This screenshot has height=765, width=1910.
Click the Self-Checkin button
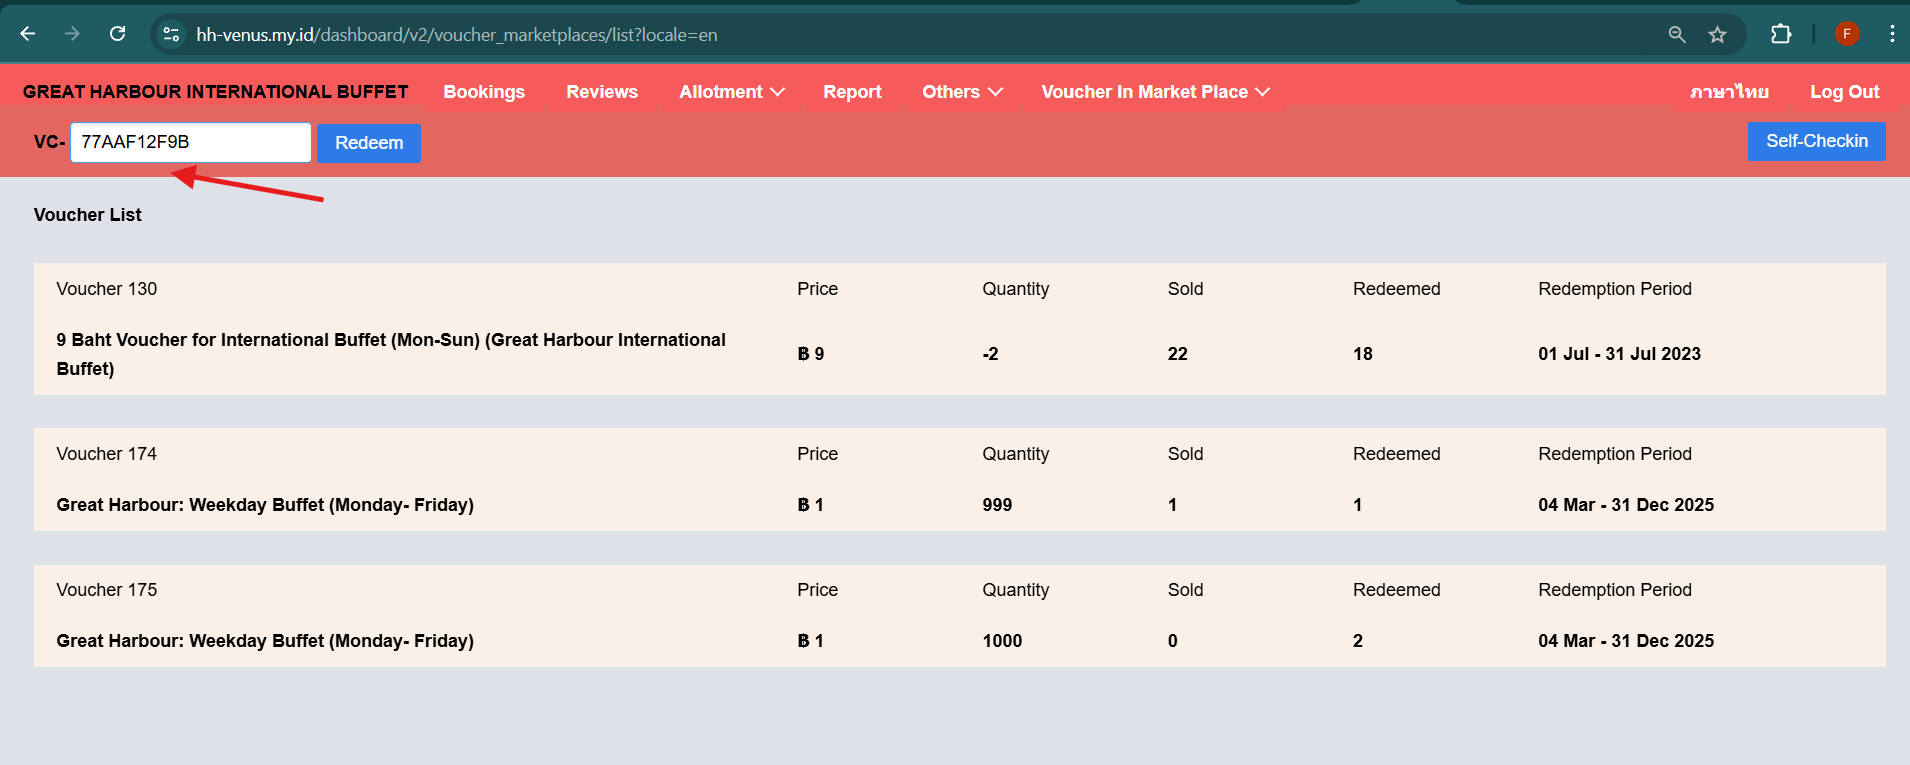[1816, 141]
